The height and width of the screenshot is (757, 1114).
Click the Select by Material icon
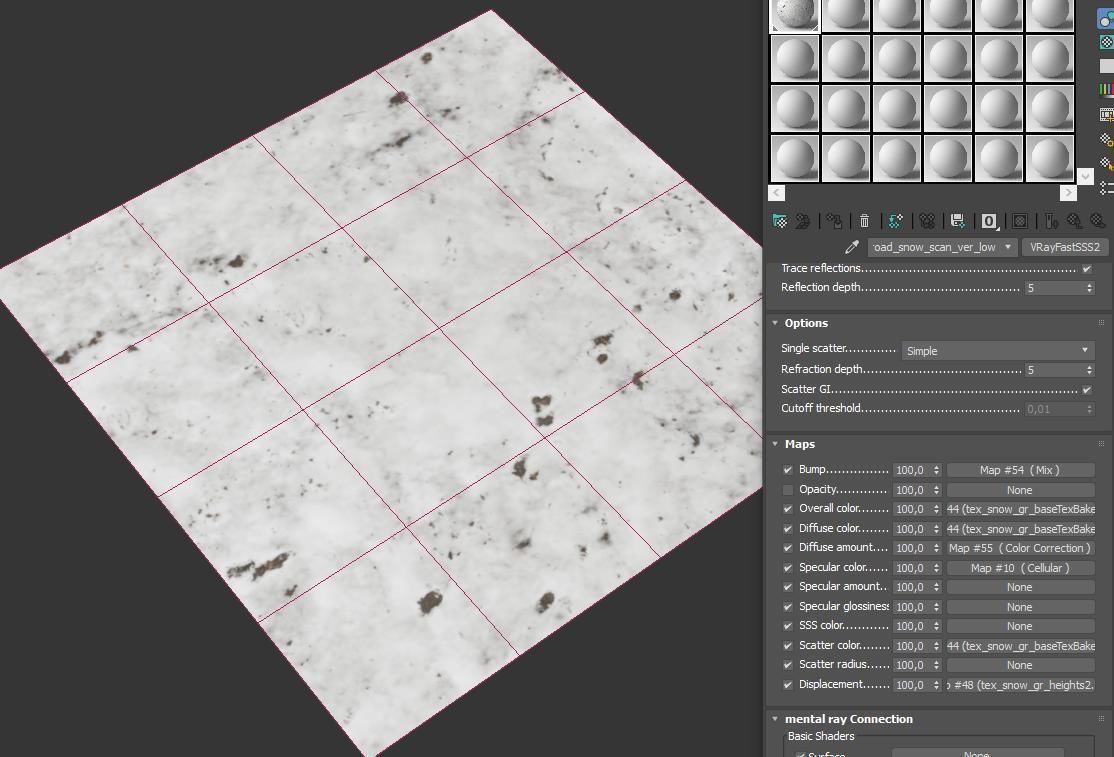(x=1106, y=163)
